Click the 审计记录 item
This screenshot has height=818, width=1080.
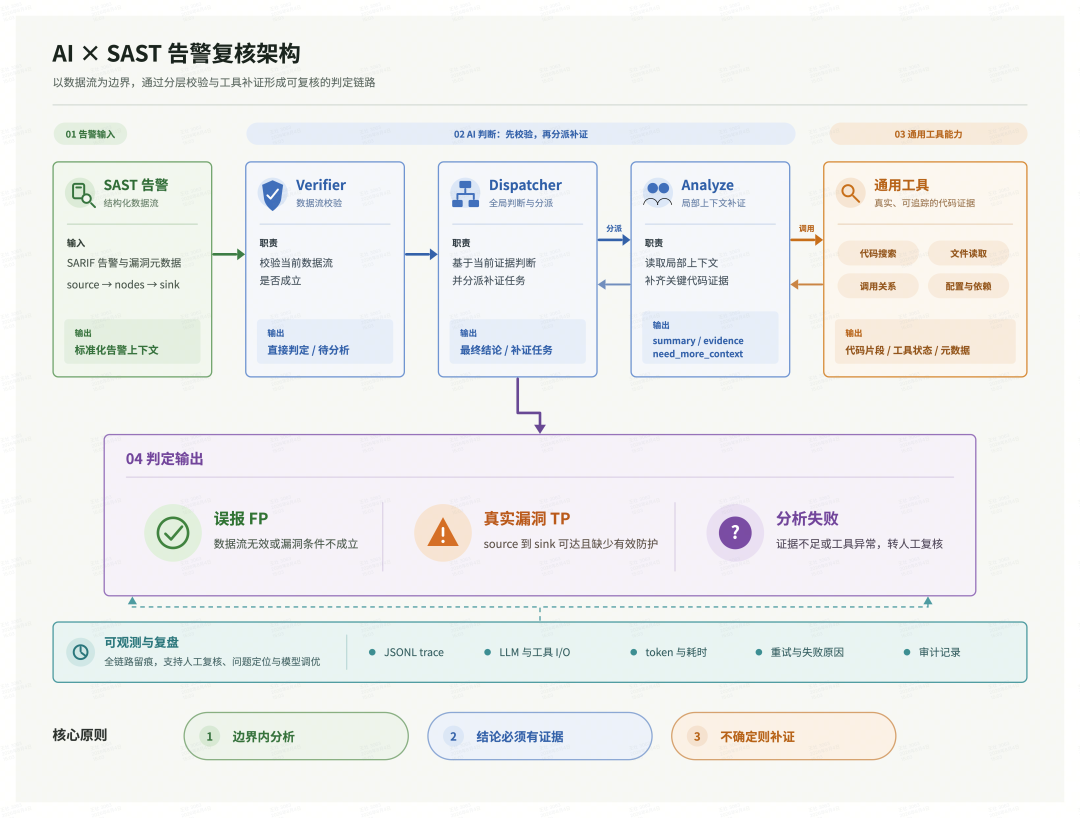939,652
